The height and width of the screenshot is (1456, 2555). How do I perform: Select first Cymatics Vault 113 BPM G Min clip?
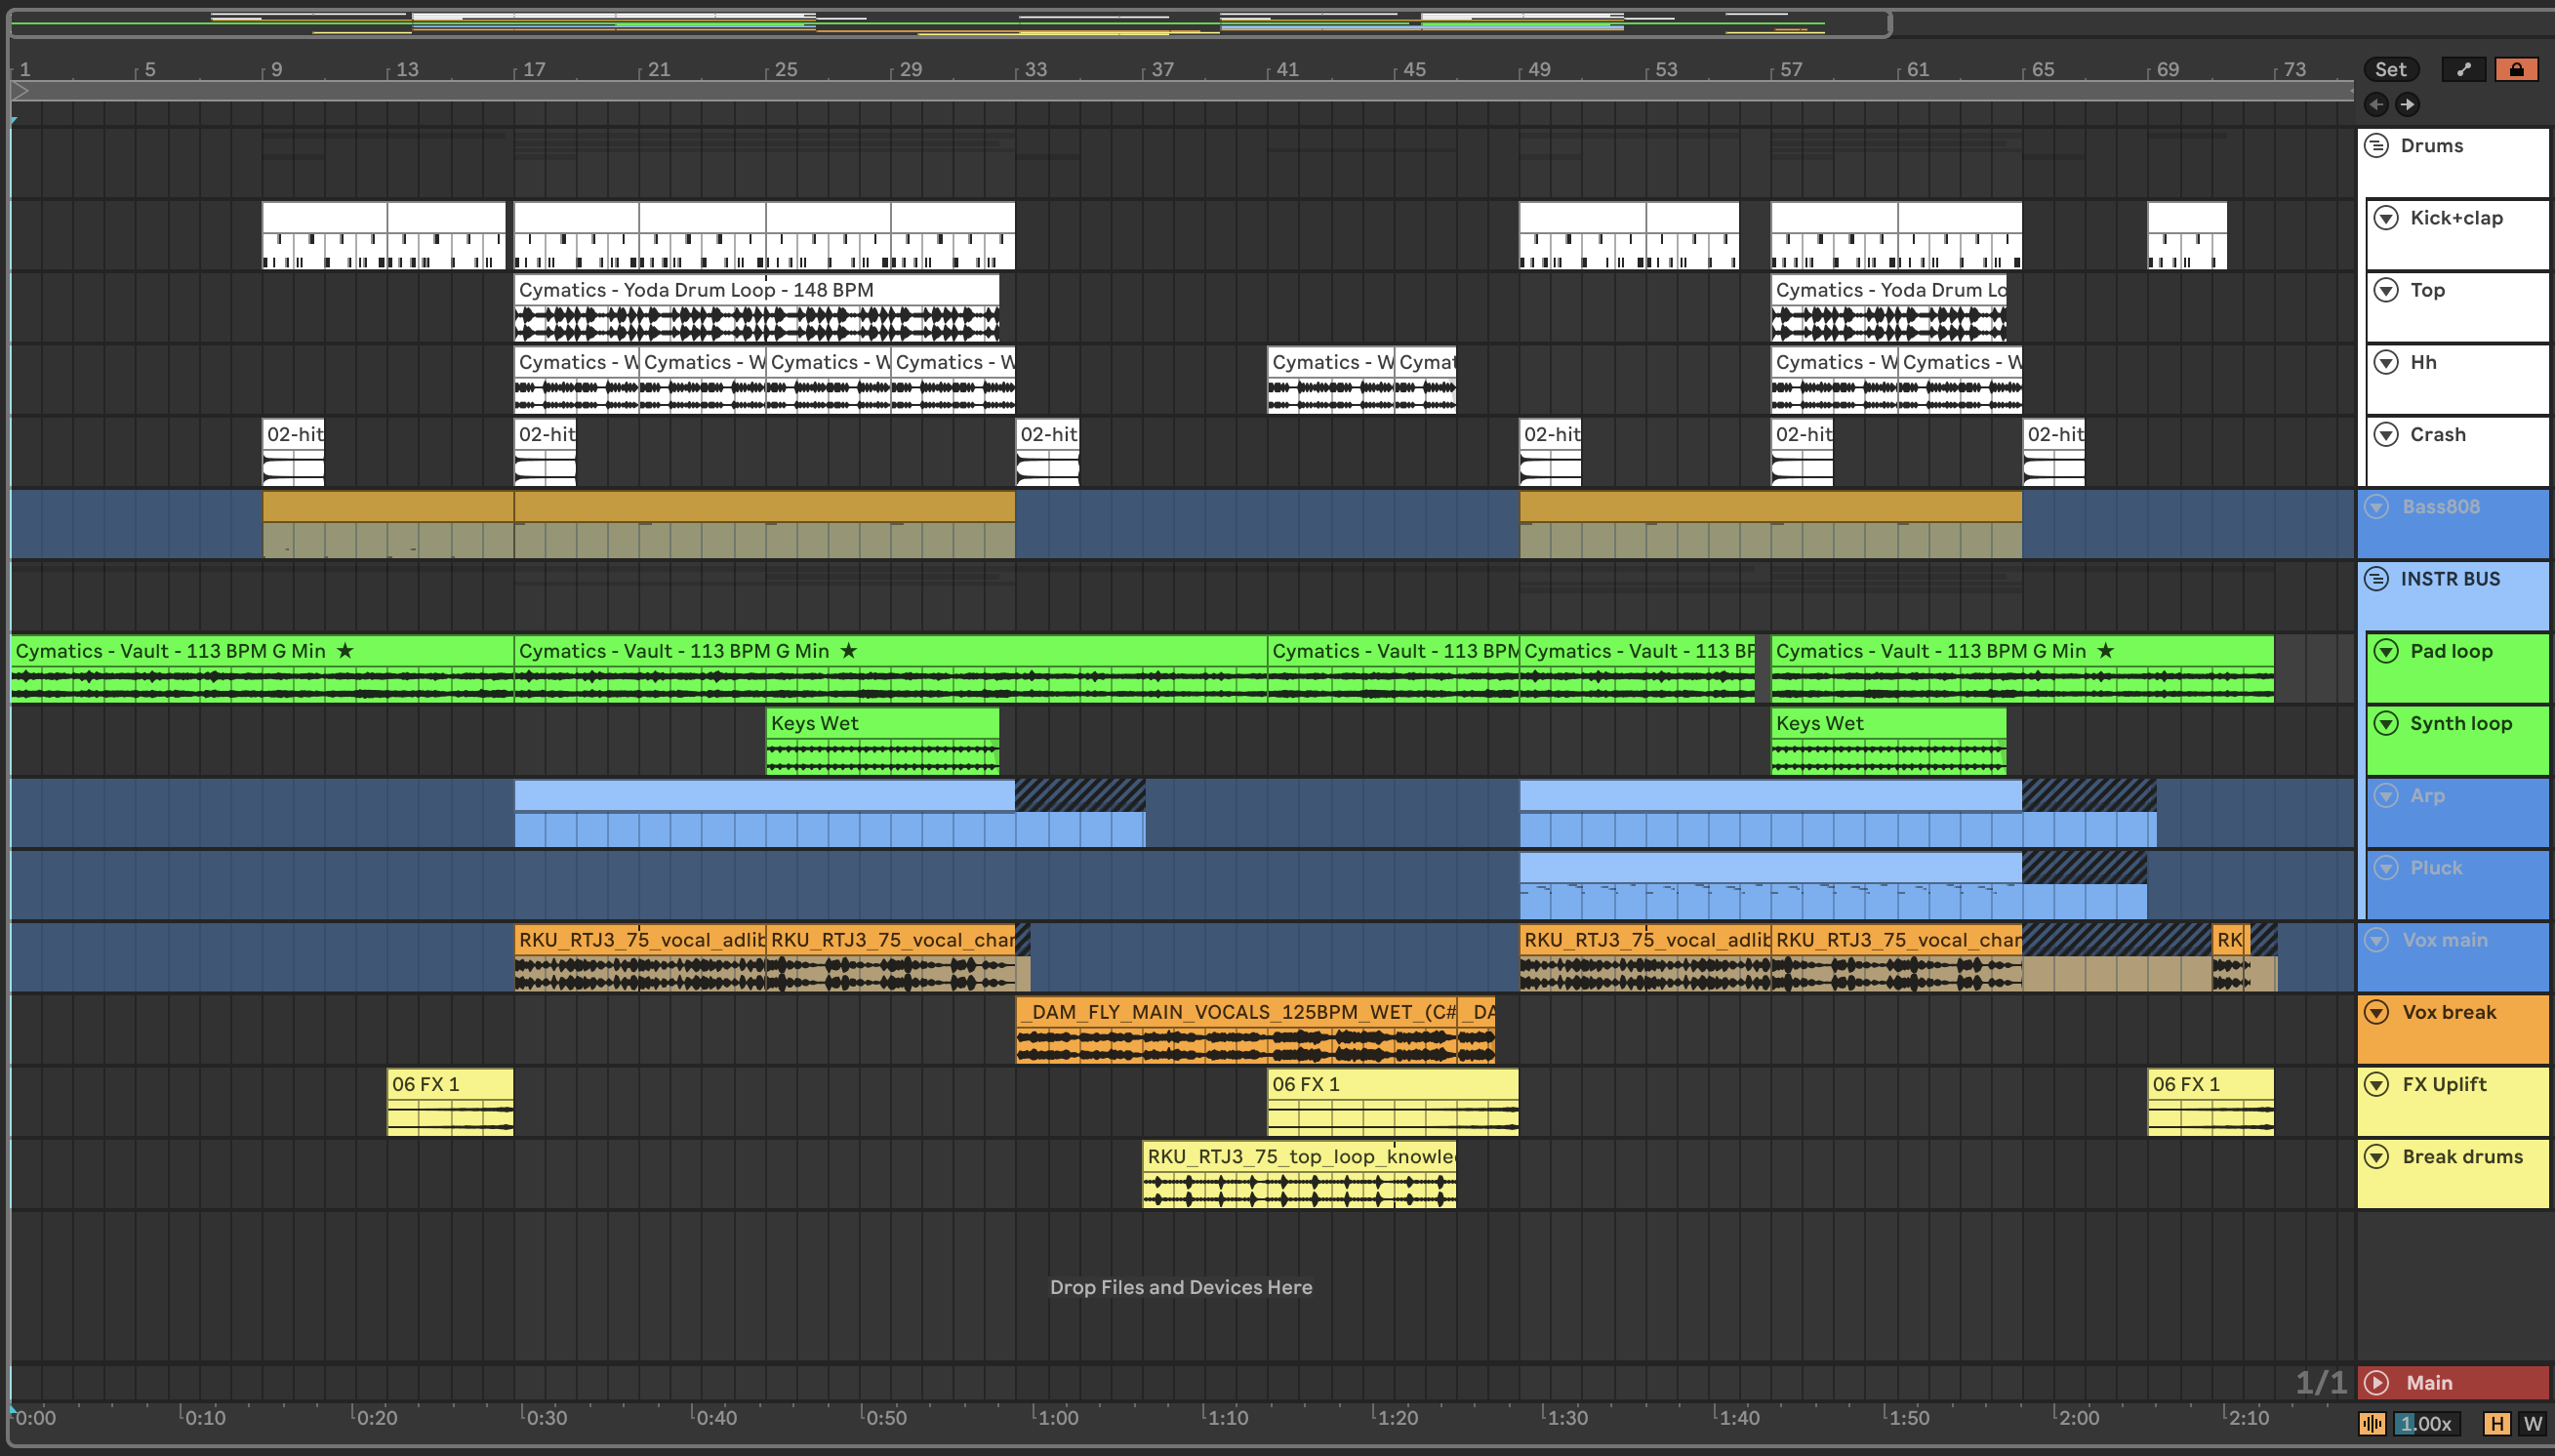point(262,668)
